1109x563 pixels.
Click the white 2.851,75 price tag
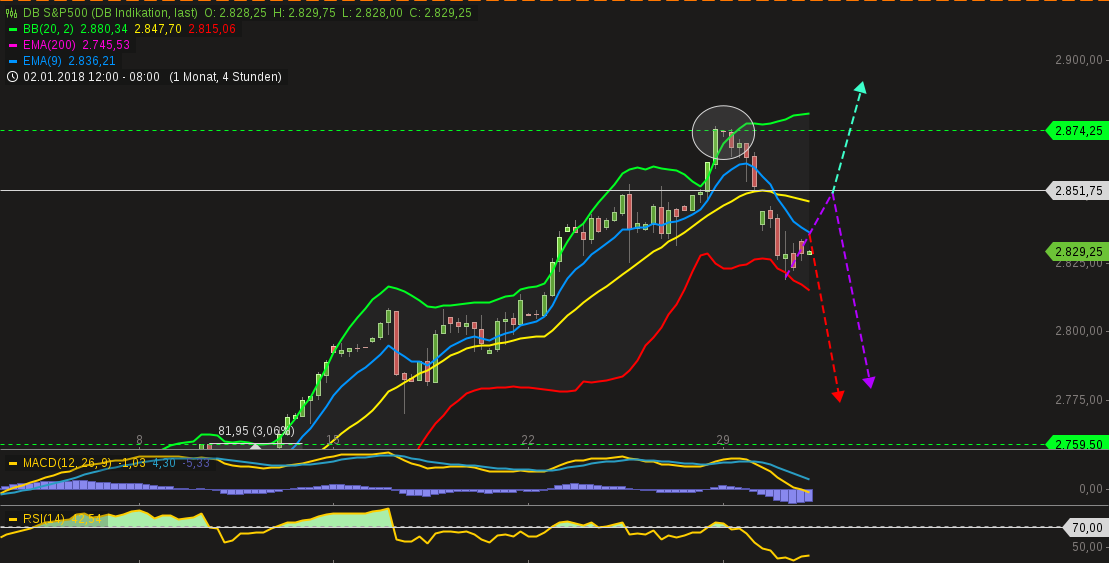tap(1077, 191)
